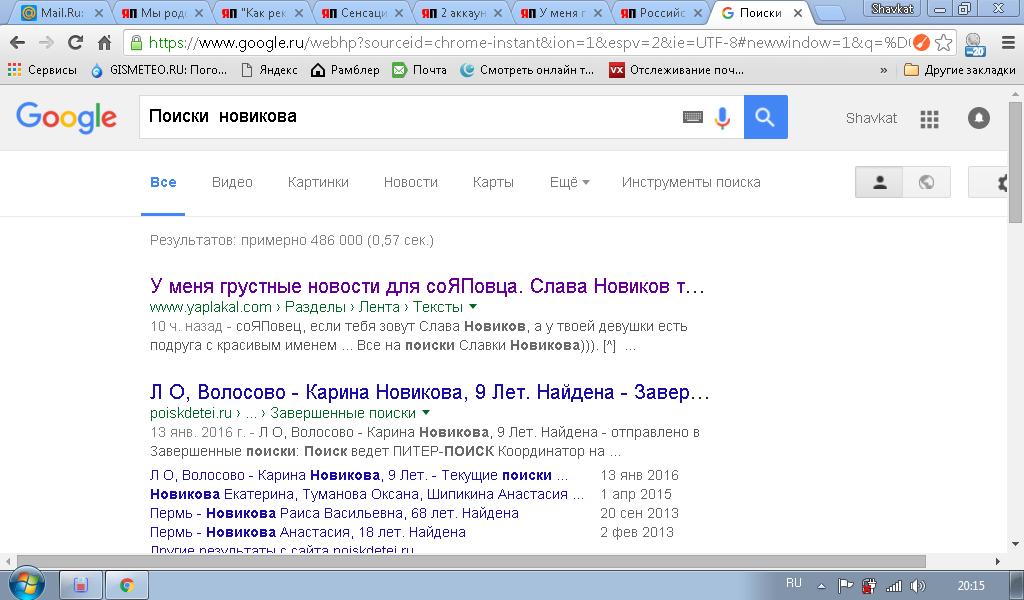Screen dimensions: 1024x600
Task: Go to the Google logo home
Action: [x=67, y=118]
